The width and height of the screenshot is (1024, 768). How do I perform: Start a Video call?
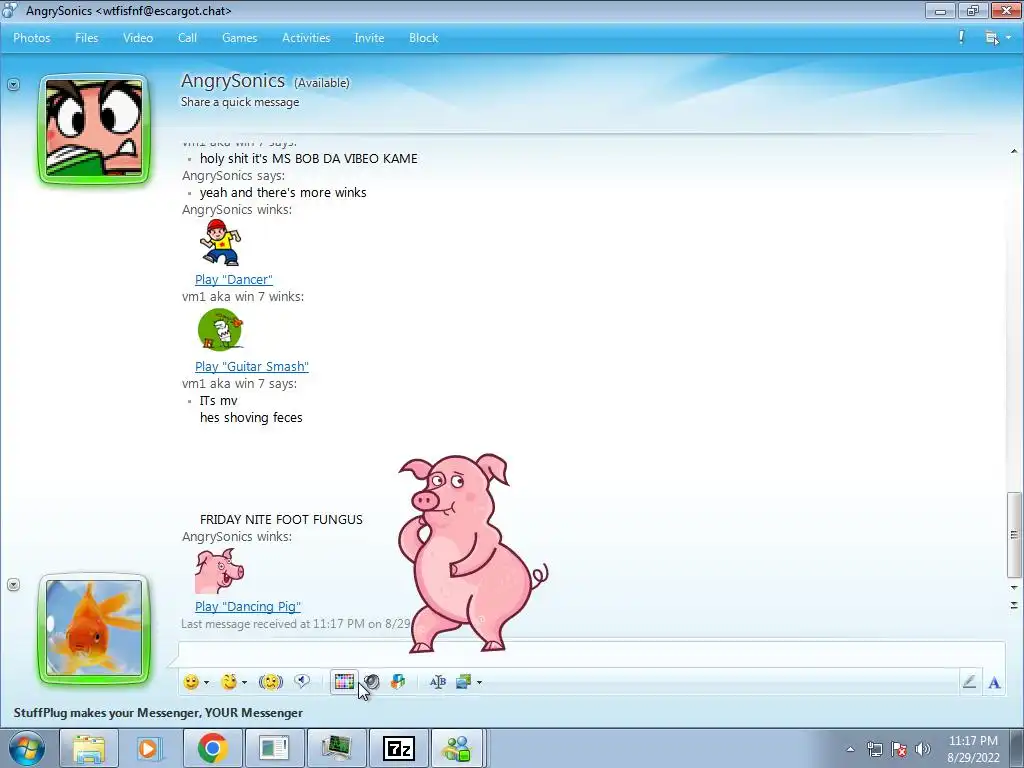pyautogui.click(x=138, y=38)
